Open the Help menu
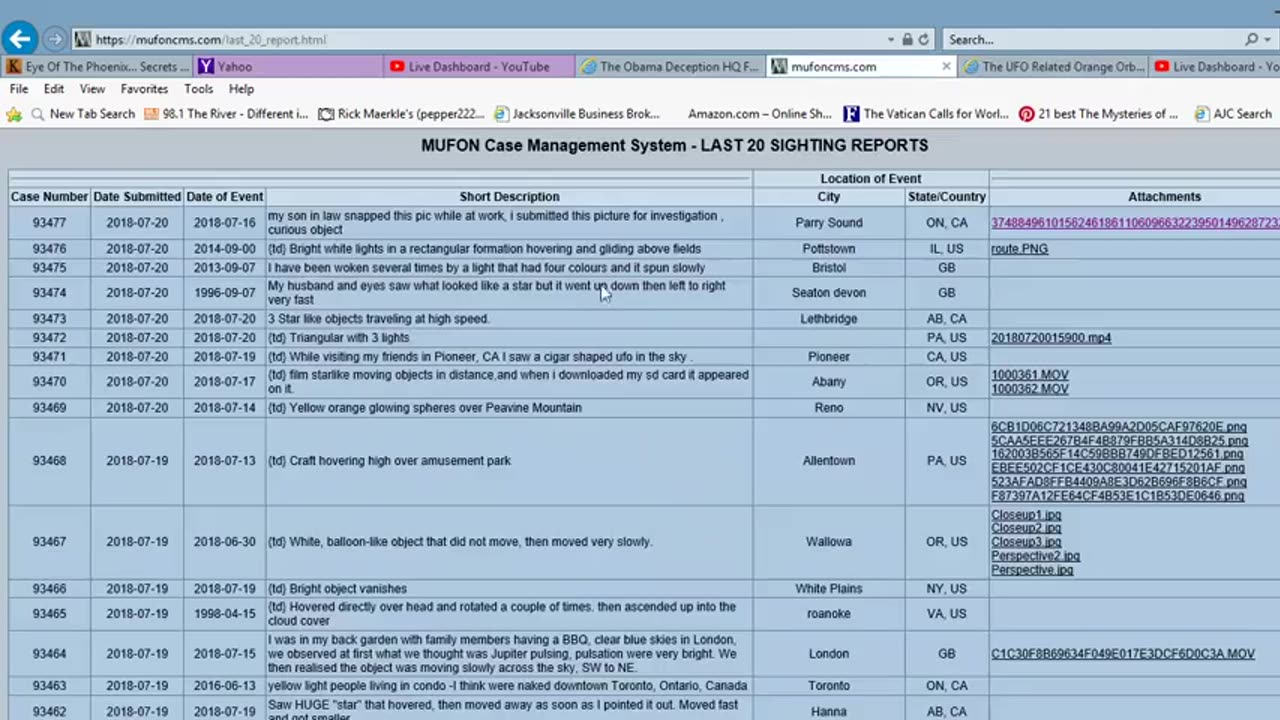Screen dimensions: 1280x720 tap(241, 89)
